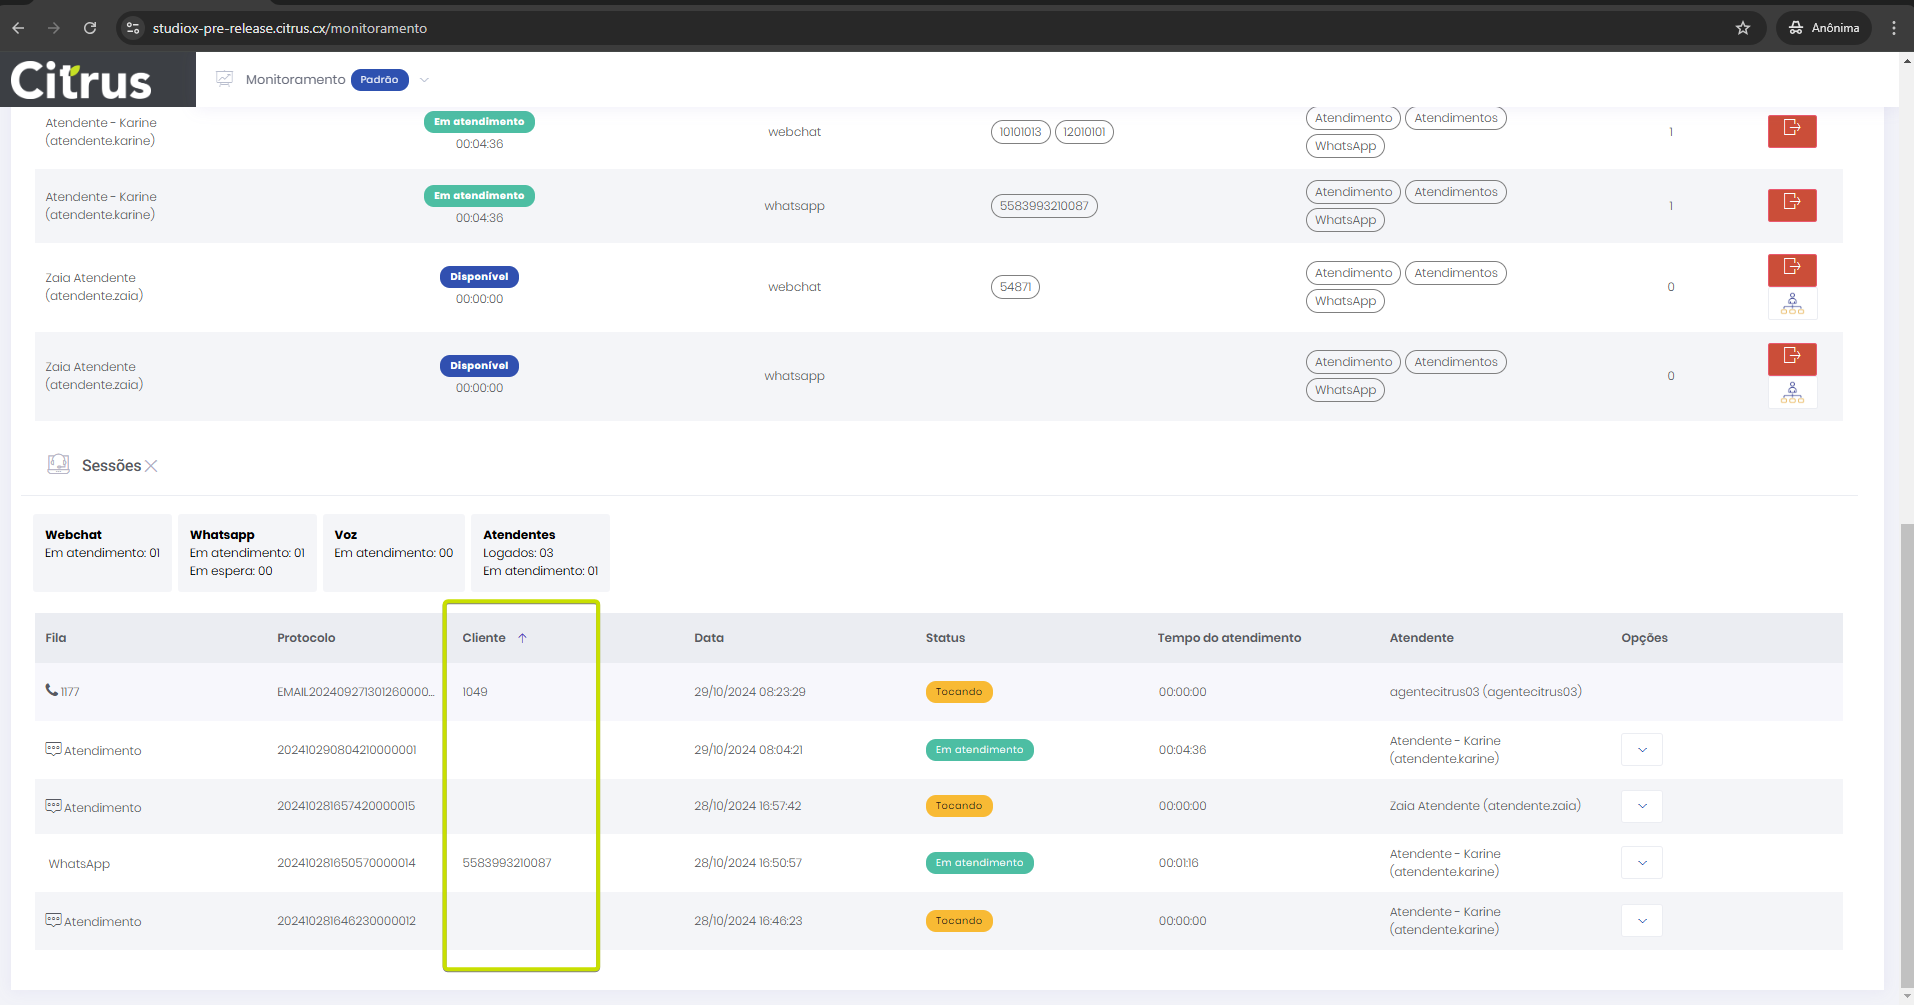This screenshot has height=1005, width=1914.
Task: Click the red logout icon for Atendente Karine webchat
Action: pyautogui.click(x=1791, y=131)
